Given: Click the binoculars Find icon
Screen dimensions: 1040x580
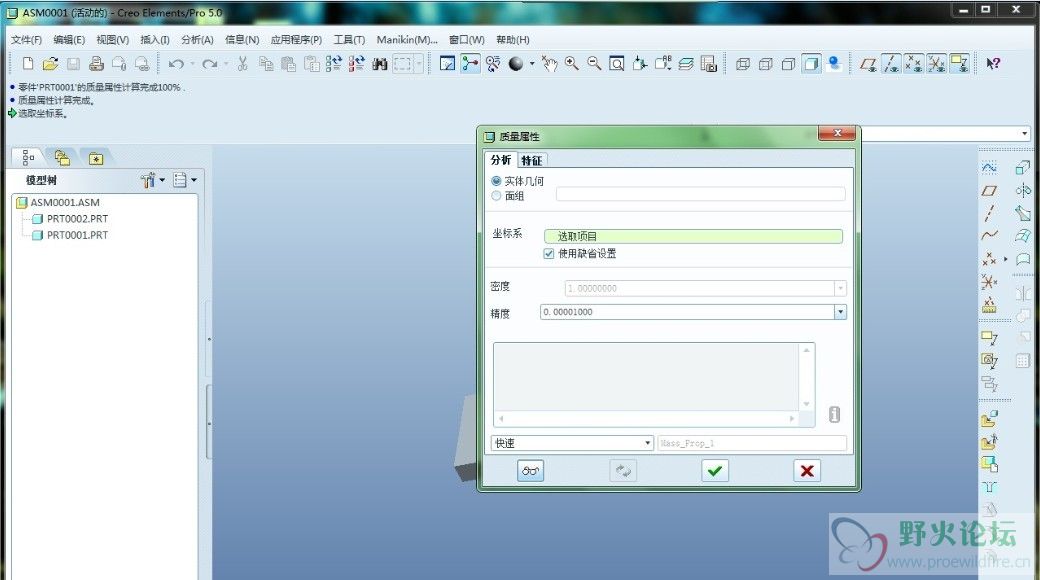Looking at the screenshot, I should (x=379, y=64).
